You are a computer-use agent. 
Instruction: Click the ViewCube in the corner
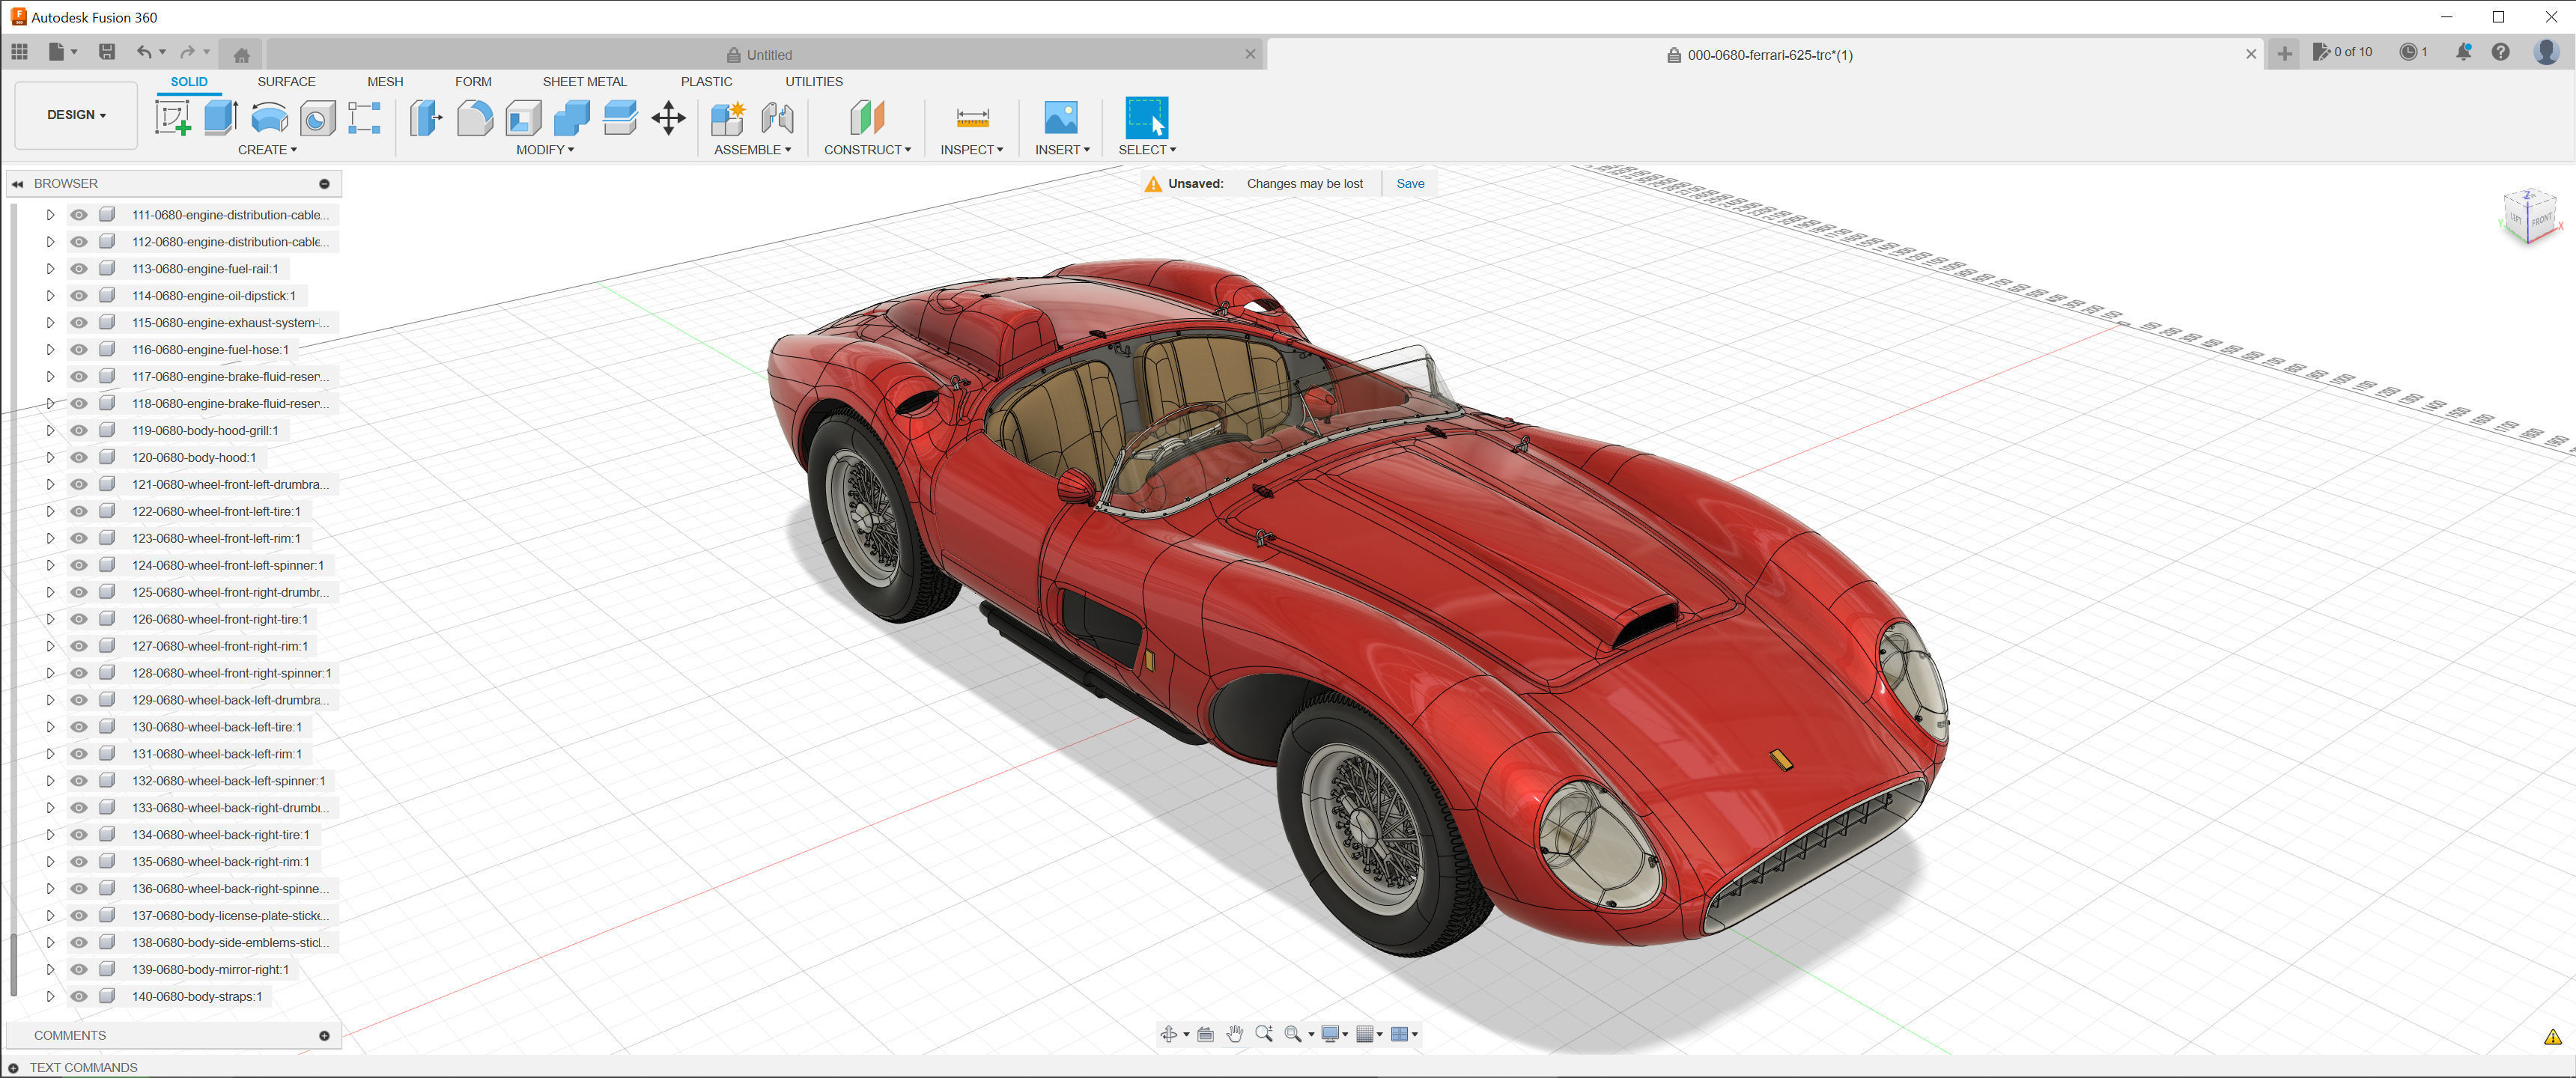point(2530,217)
